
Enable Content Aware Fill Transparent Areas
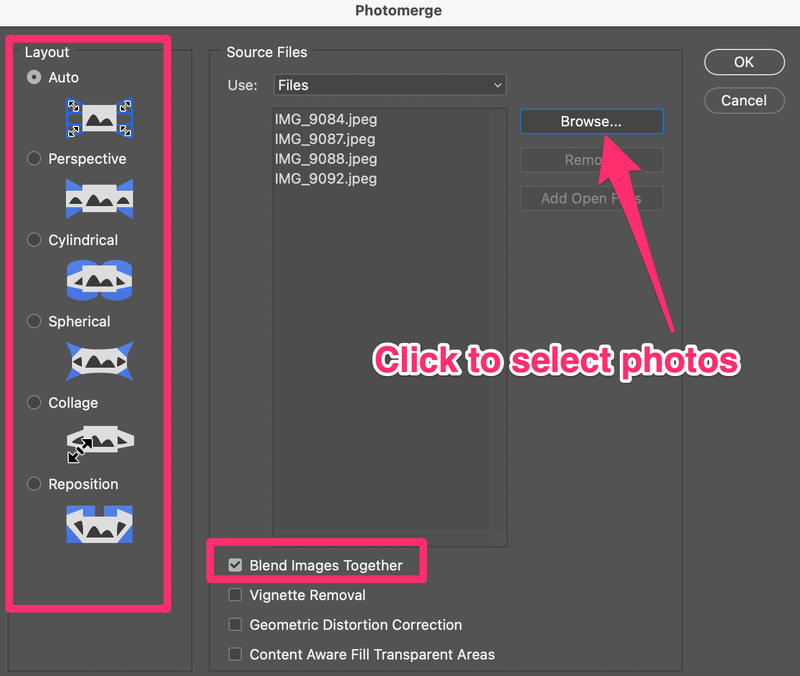[x=236, y=655]
